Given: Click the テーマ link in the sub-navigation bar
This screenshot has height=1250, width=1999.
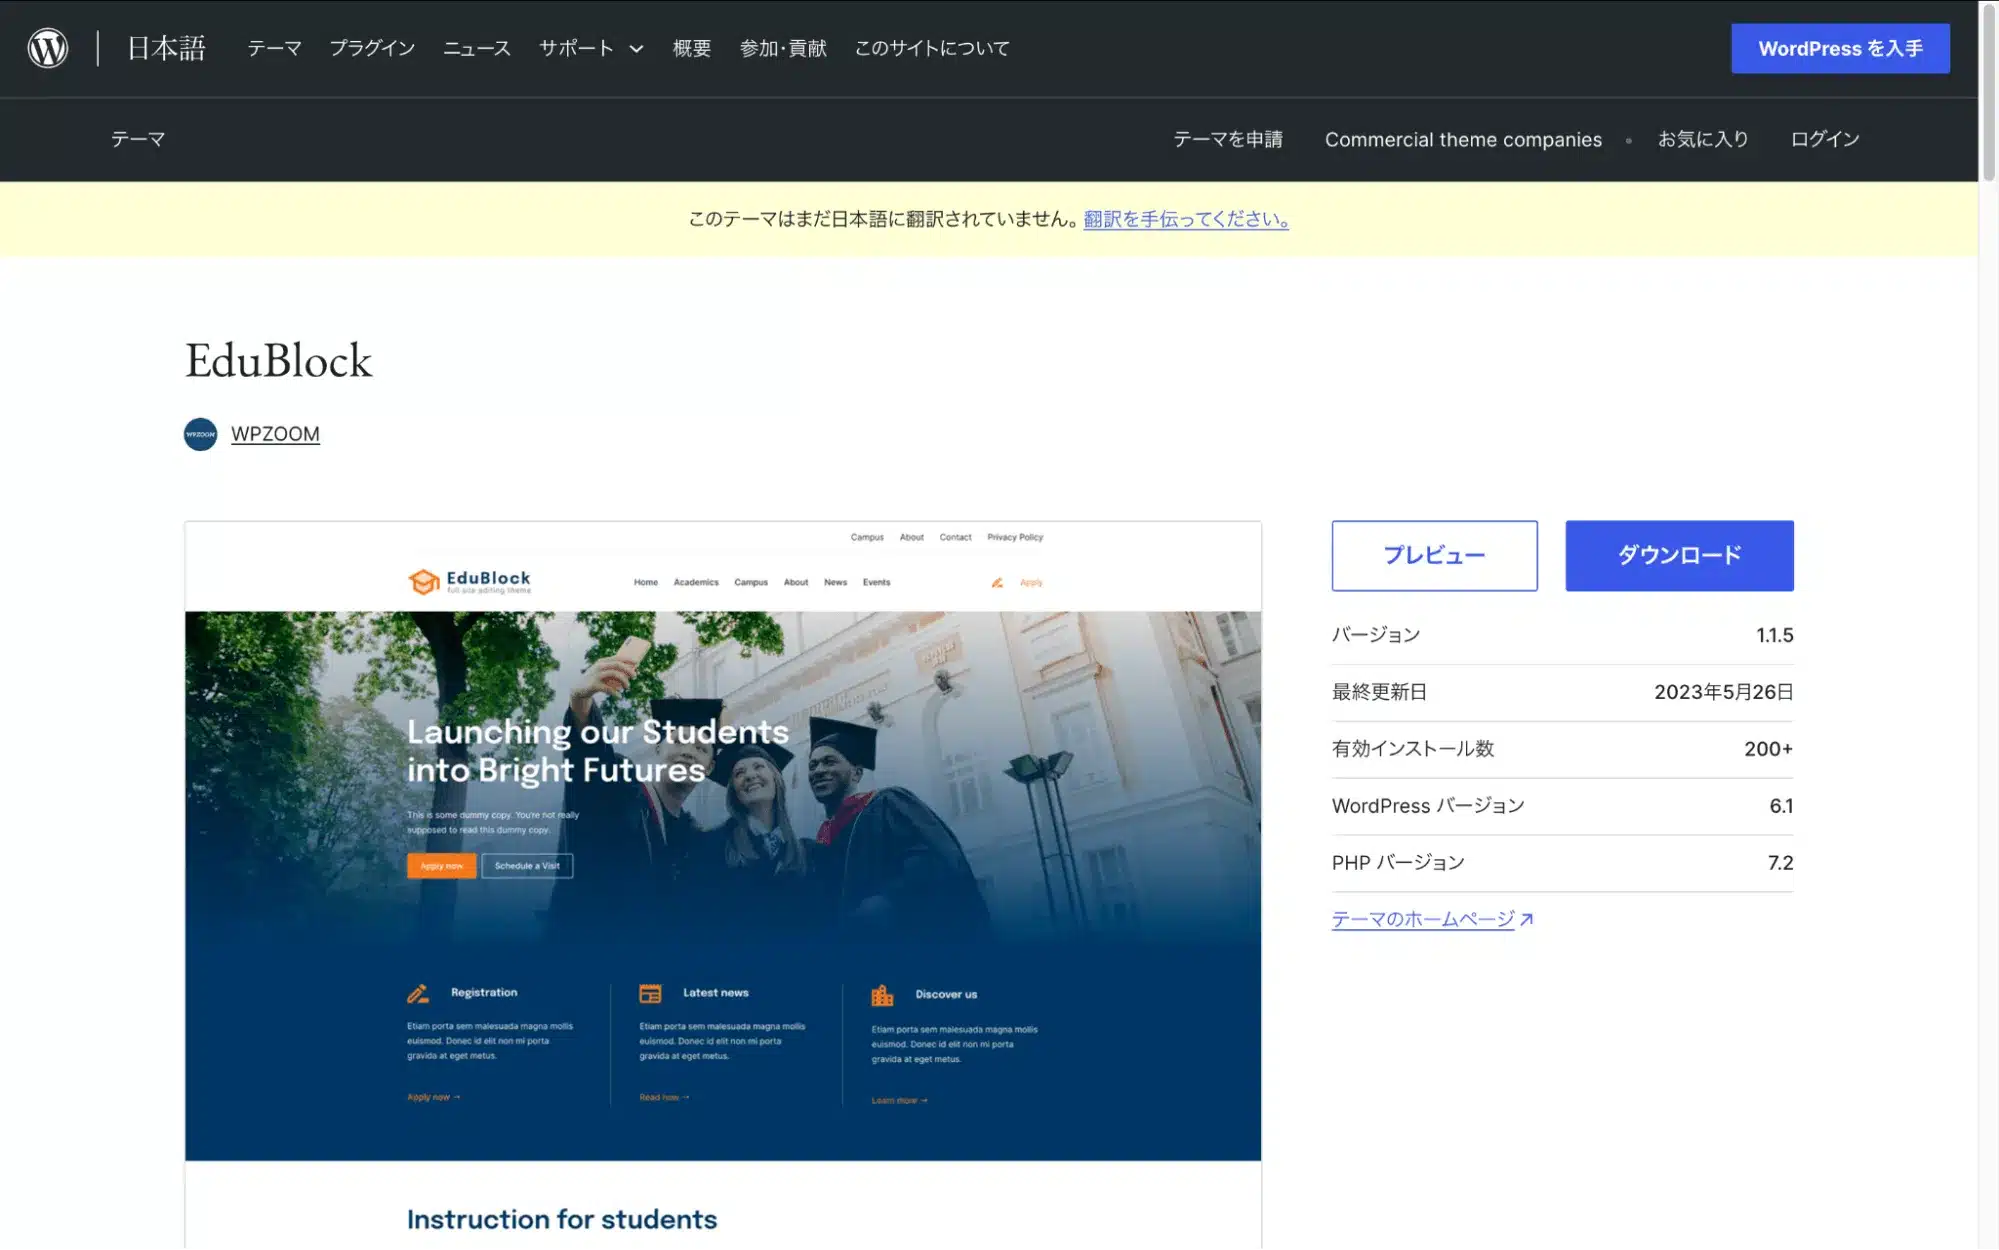Looking at the screenshot, I should tap(138, 139).
